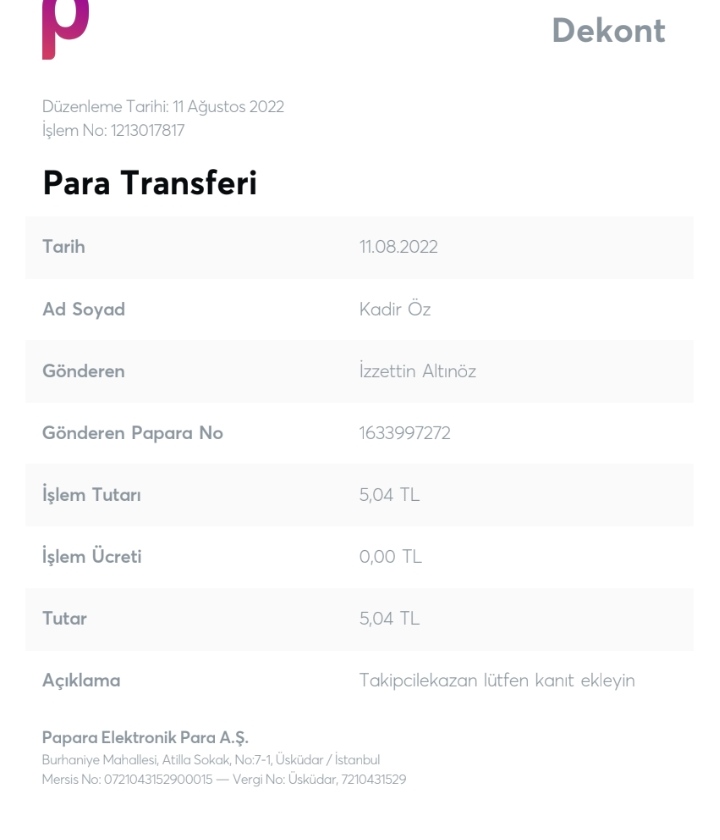Click sender name İzzettin Altınöz
The height and width of the screenshot is (840, 720).
tap(418, 371)
